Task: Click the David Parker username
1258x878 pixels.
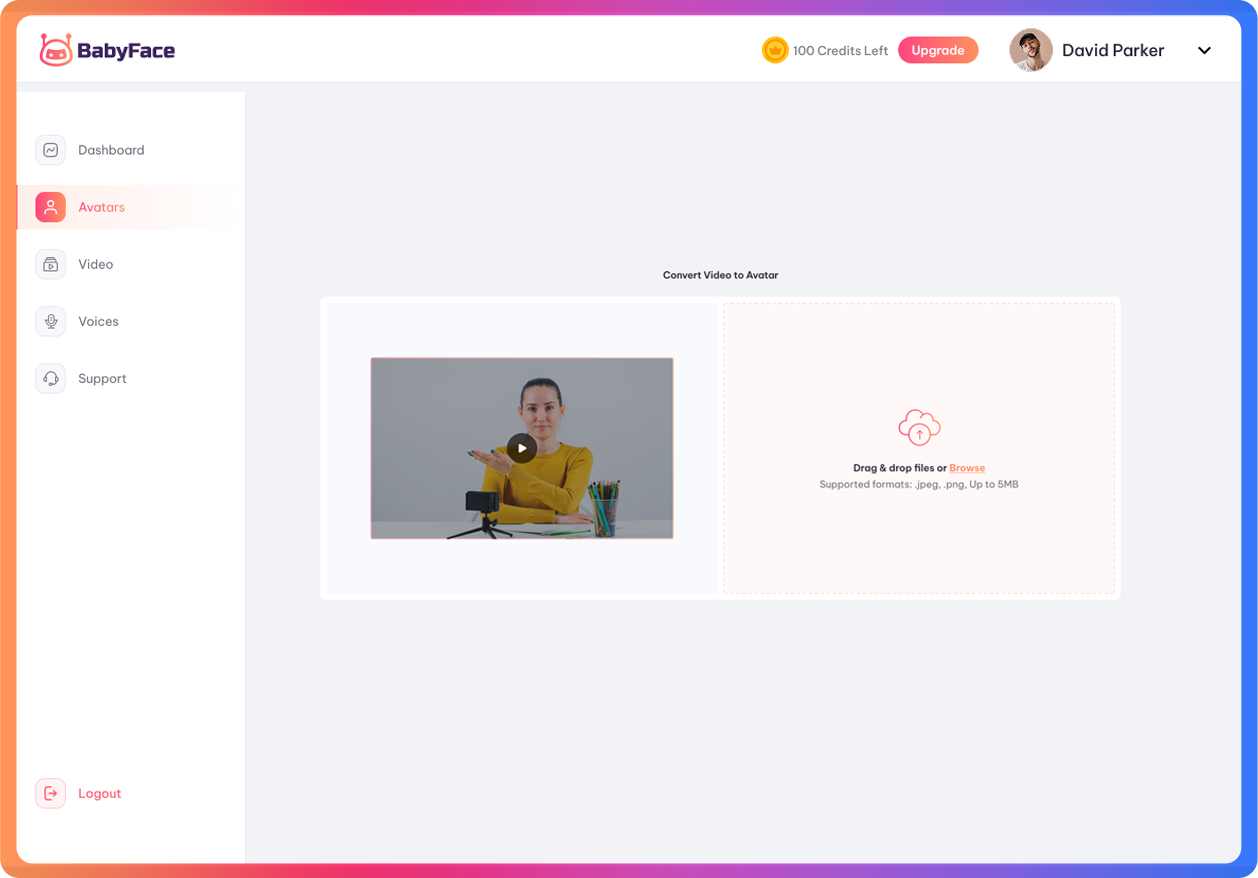Action: (x=1113, y=50)
